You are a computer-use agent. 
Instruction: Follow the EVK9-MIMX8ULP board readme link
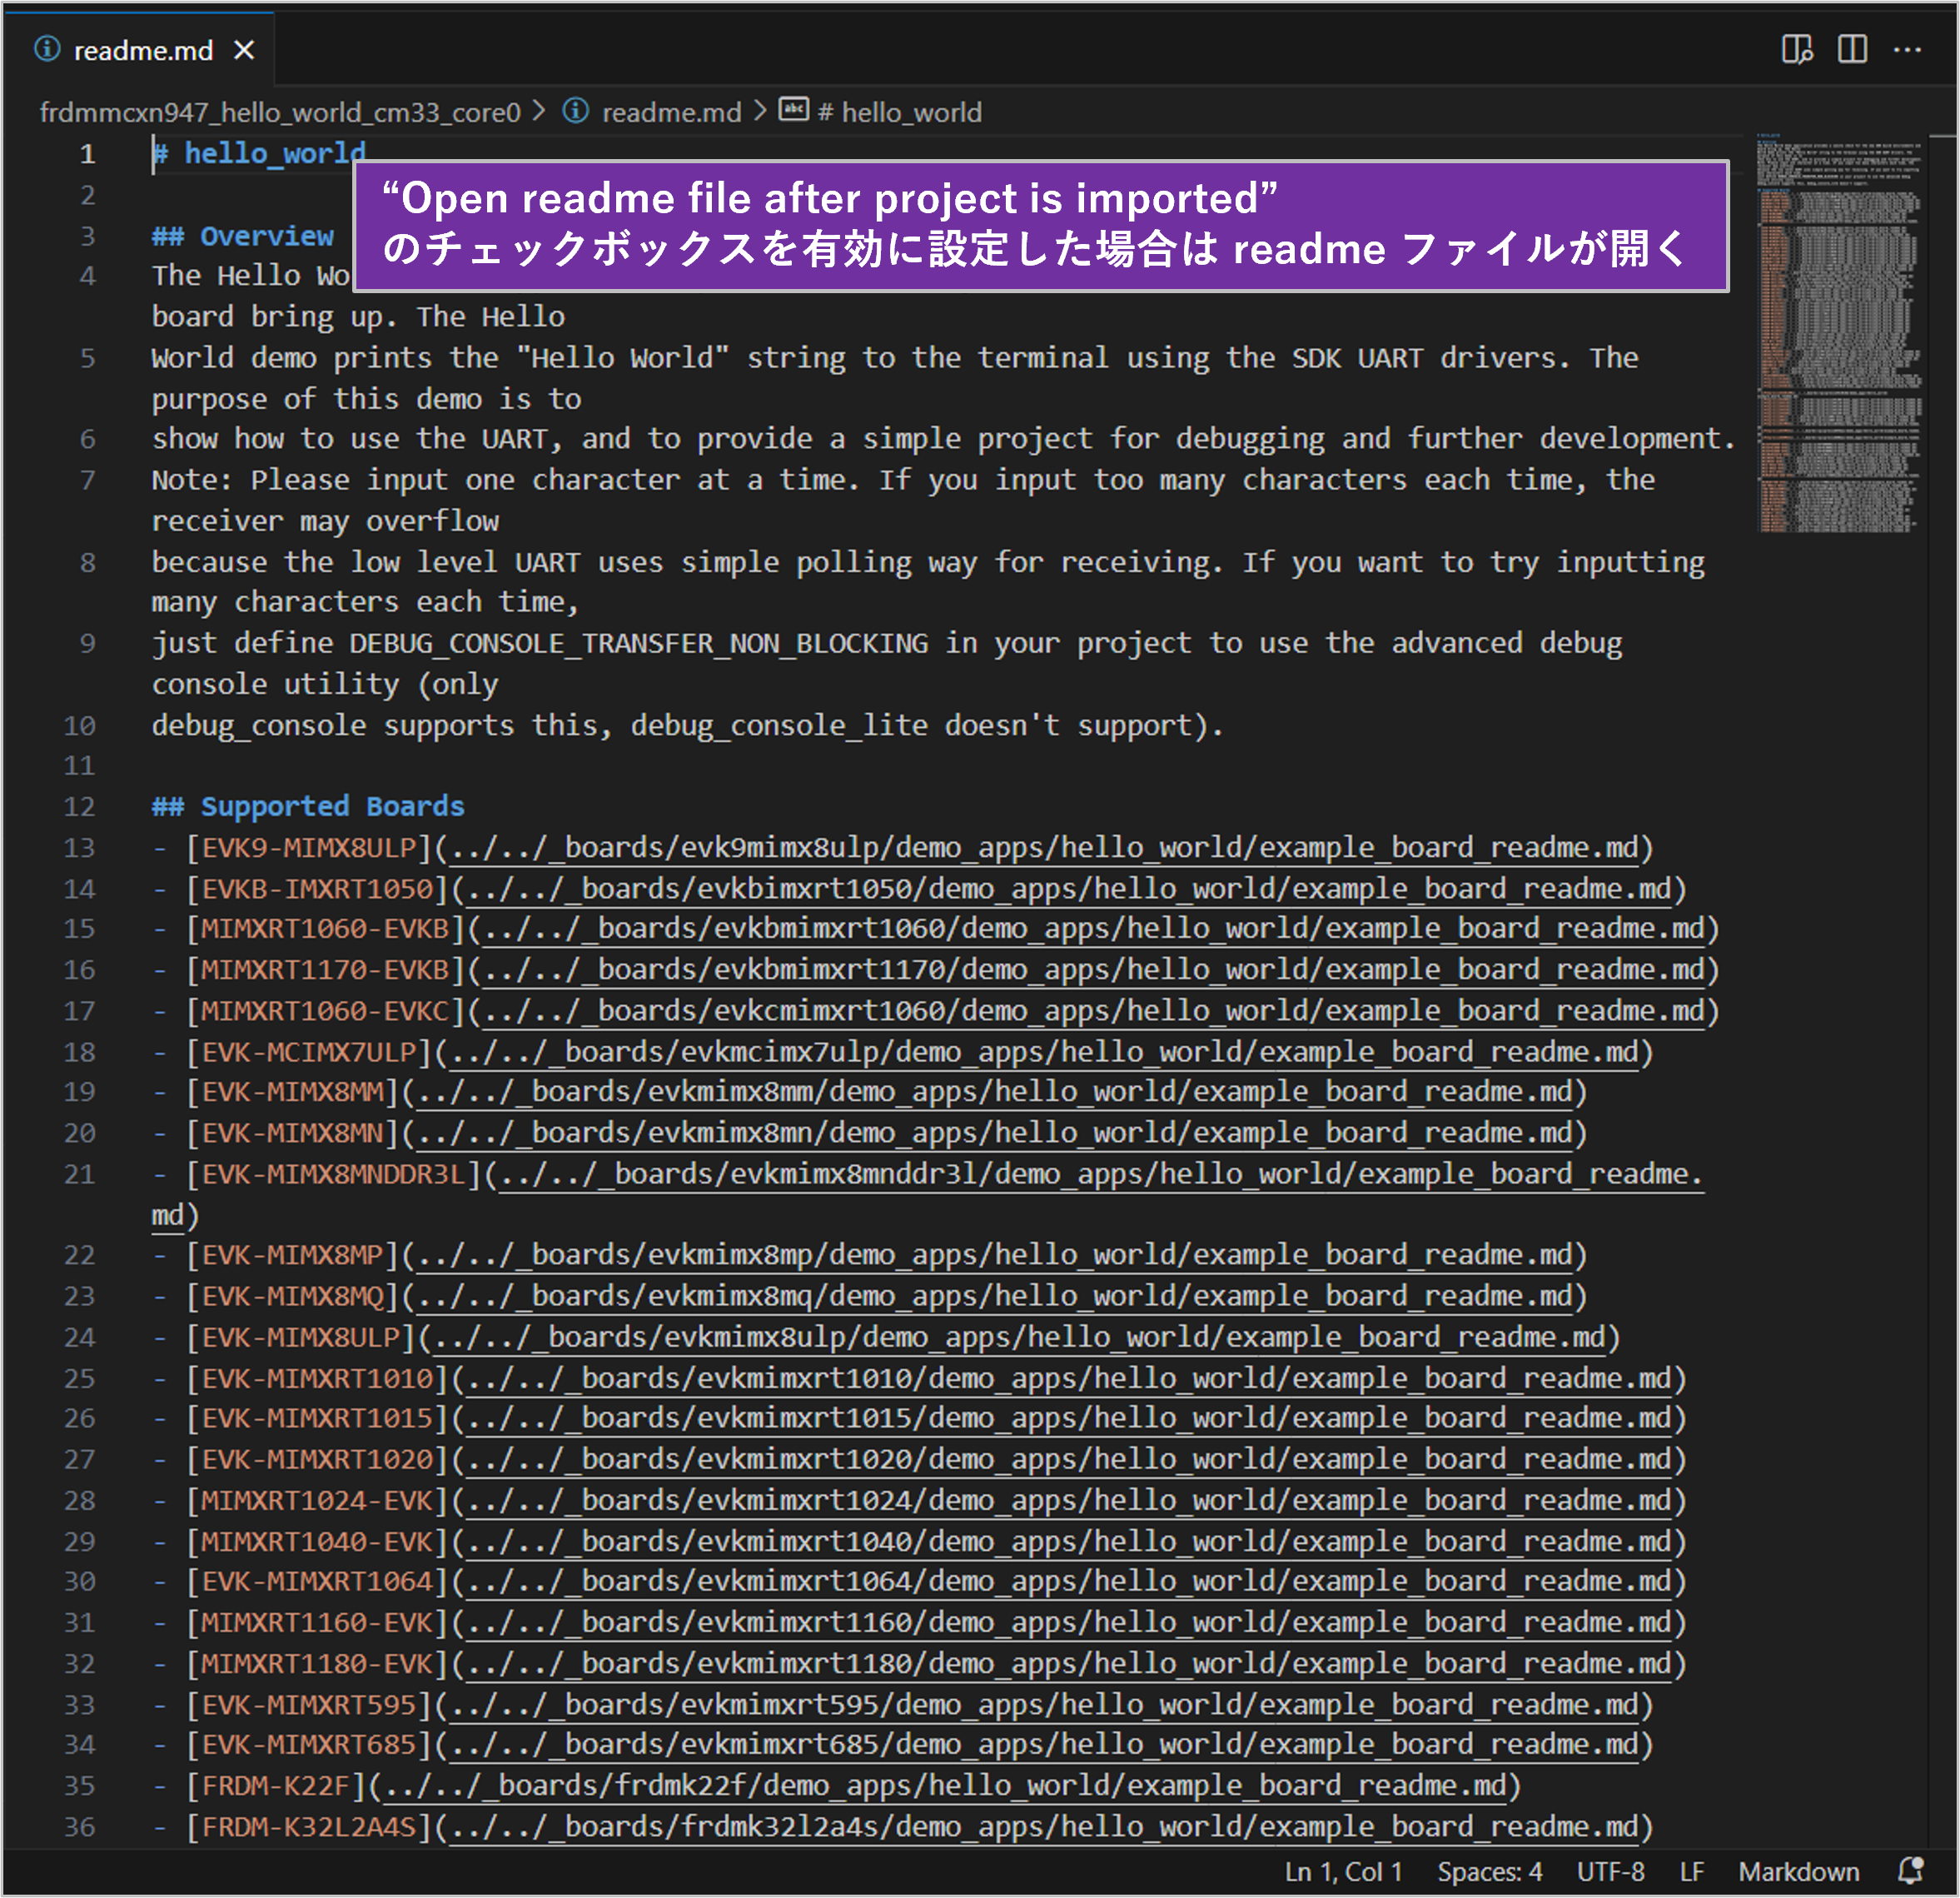pyautogui.click(x=1044, y=848)
